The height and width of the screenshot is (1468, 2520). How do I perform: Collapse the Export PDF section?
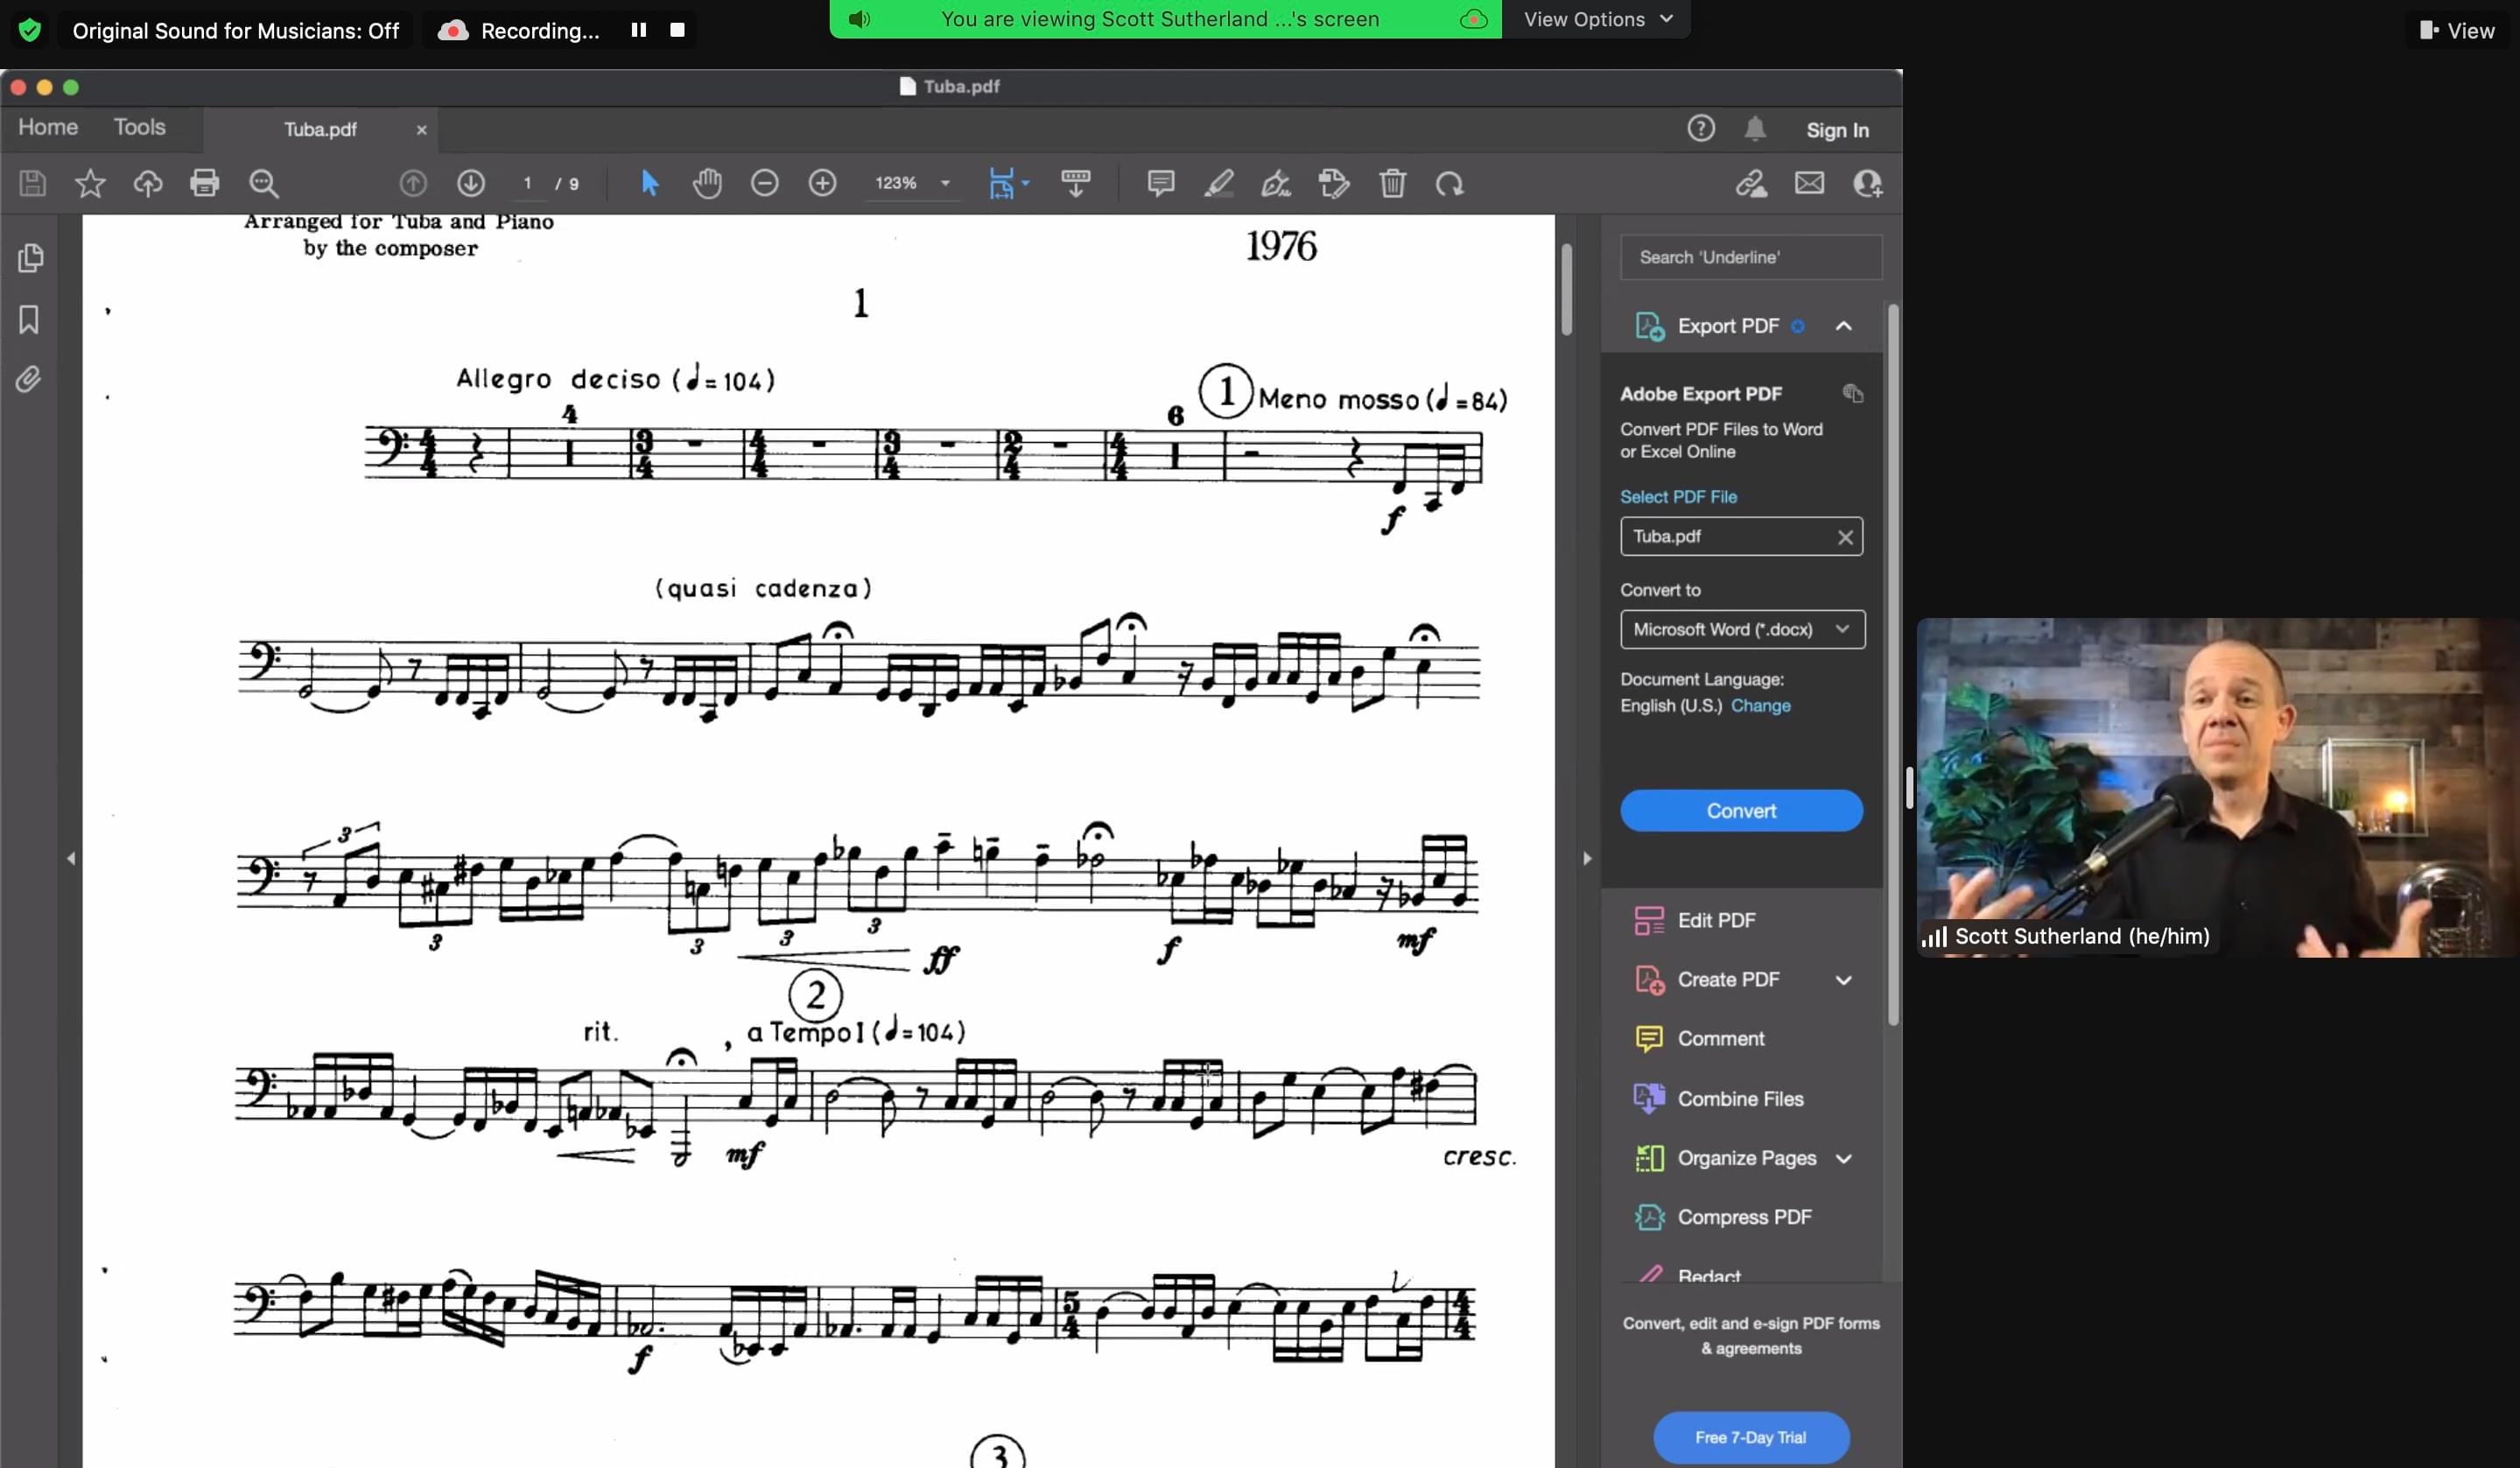point(1843,326)
